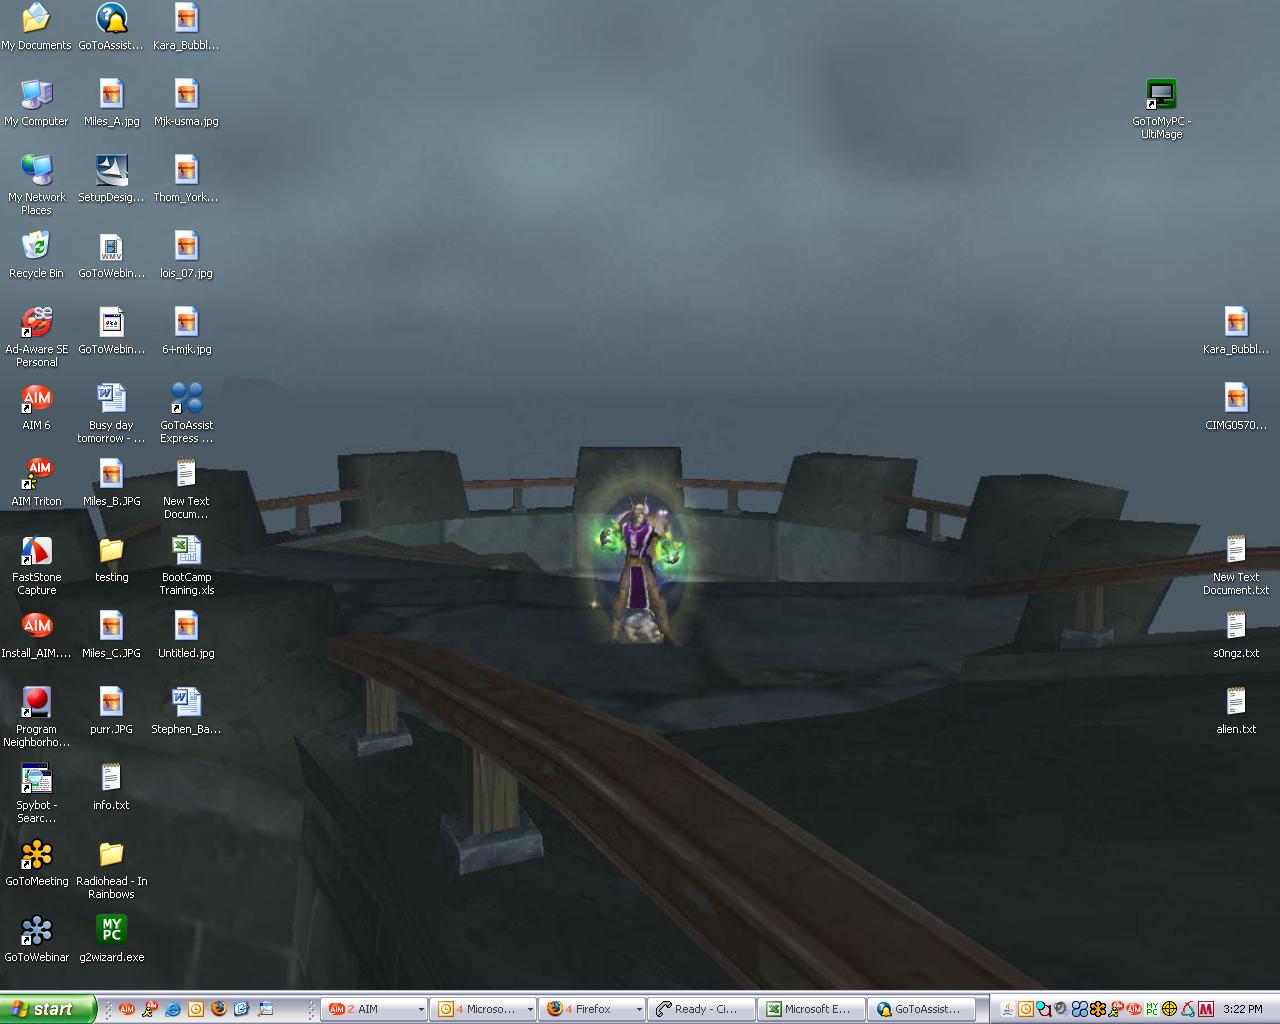Click the system clock showing 3:22 PM
The width and height of the screenshot is (1280, 1024).
(1243, 1009)
